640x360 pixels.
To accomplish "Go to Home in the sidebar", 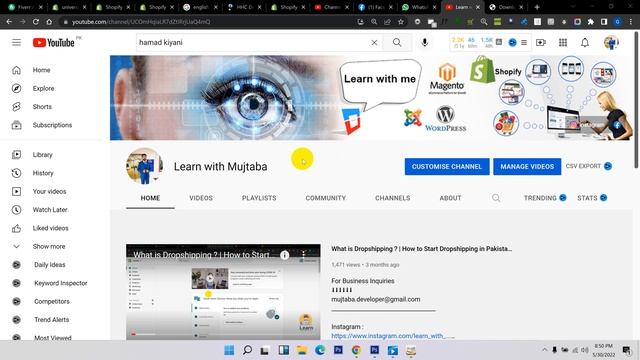I will 41,70.
